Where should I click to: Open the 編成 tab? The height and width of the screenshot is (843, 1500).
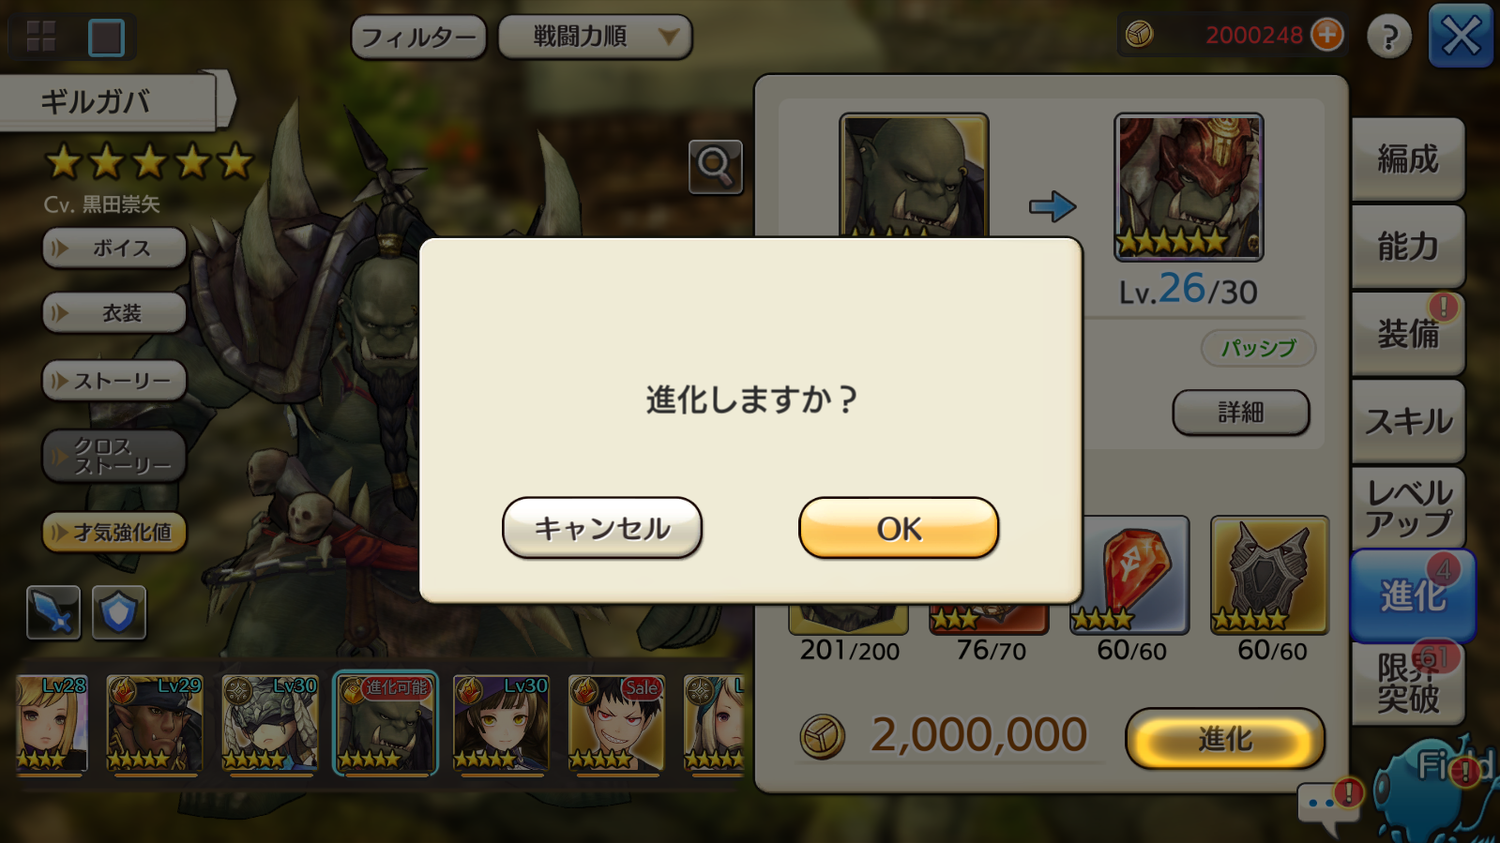click(x=1408, y=159)
